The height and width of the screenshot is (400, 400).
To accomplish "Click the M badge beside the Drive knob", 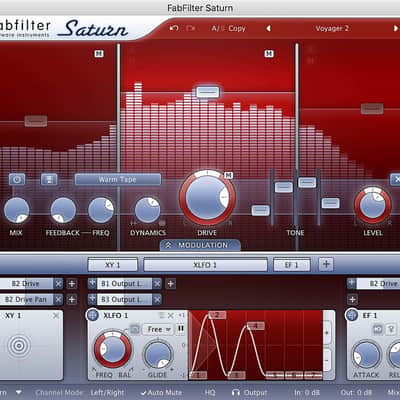I will [228, 175].
